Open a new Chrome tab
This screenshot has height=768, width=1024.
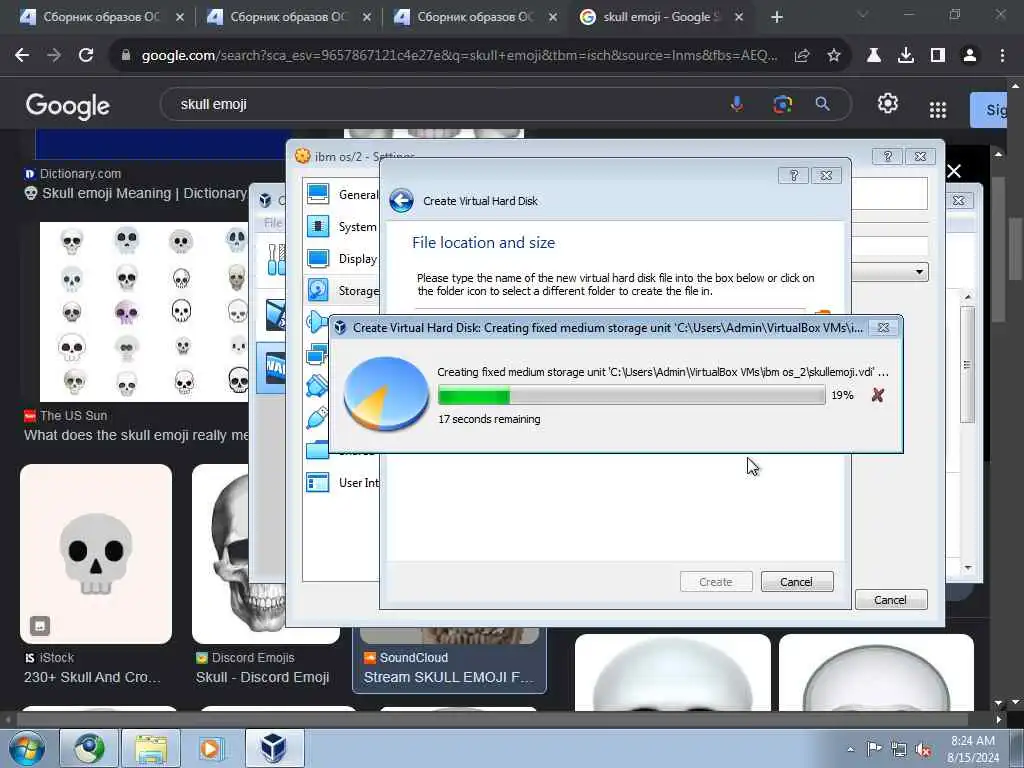pos(776,18)
